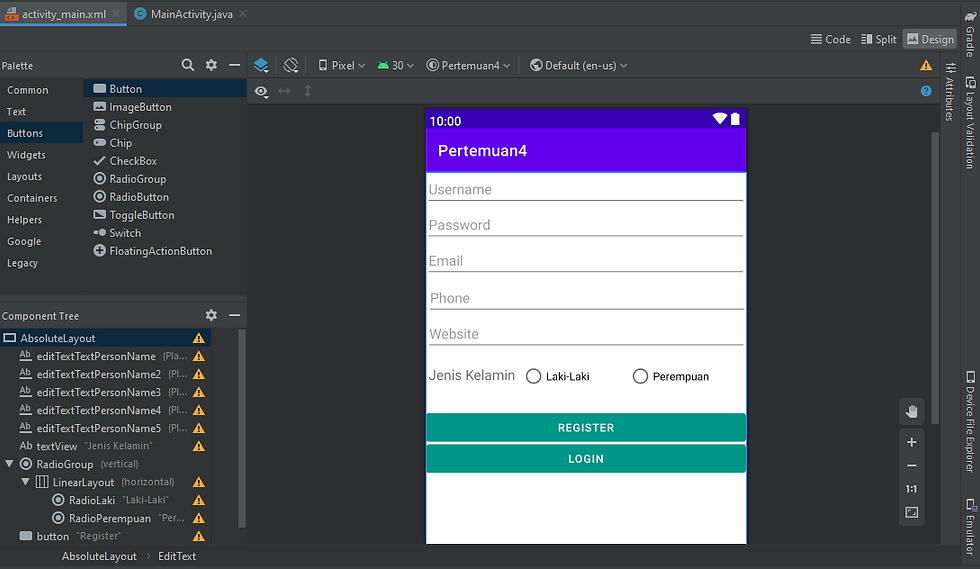Screen dimensions: 980x569
Task: Set zoom to 1:1 actual size
Action: click(912, 489)
